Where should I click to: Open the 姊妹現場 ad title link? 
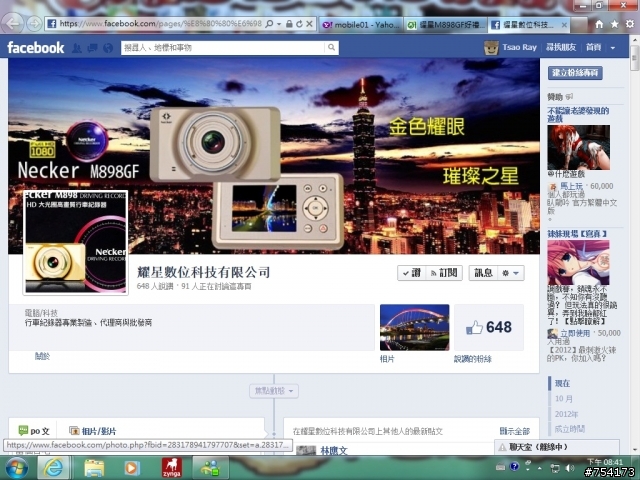[x=577, y=234]
